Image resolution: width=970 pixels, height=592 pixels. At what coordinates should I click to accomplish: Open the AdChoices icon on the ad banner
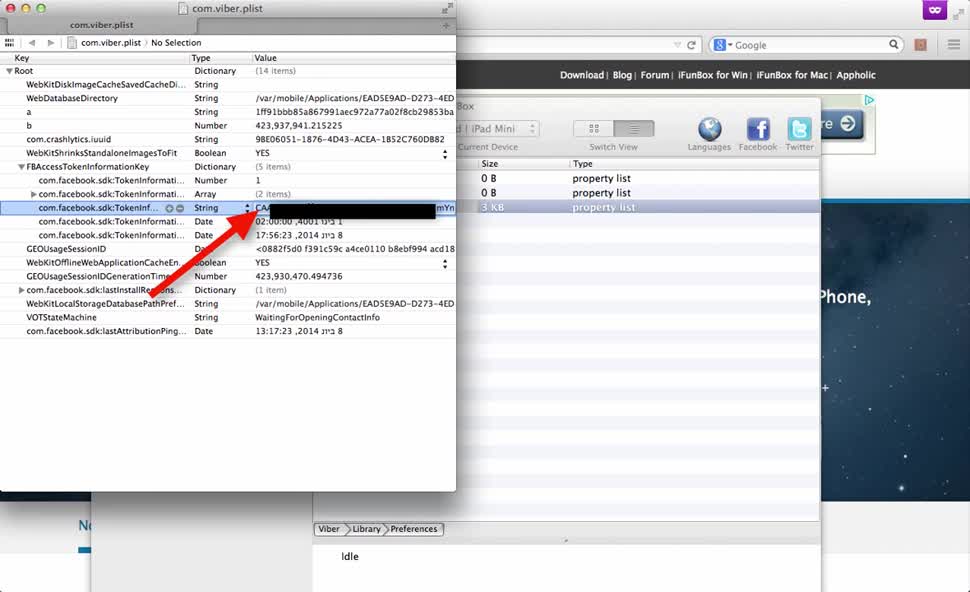point(869,100)
